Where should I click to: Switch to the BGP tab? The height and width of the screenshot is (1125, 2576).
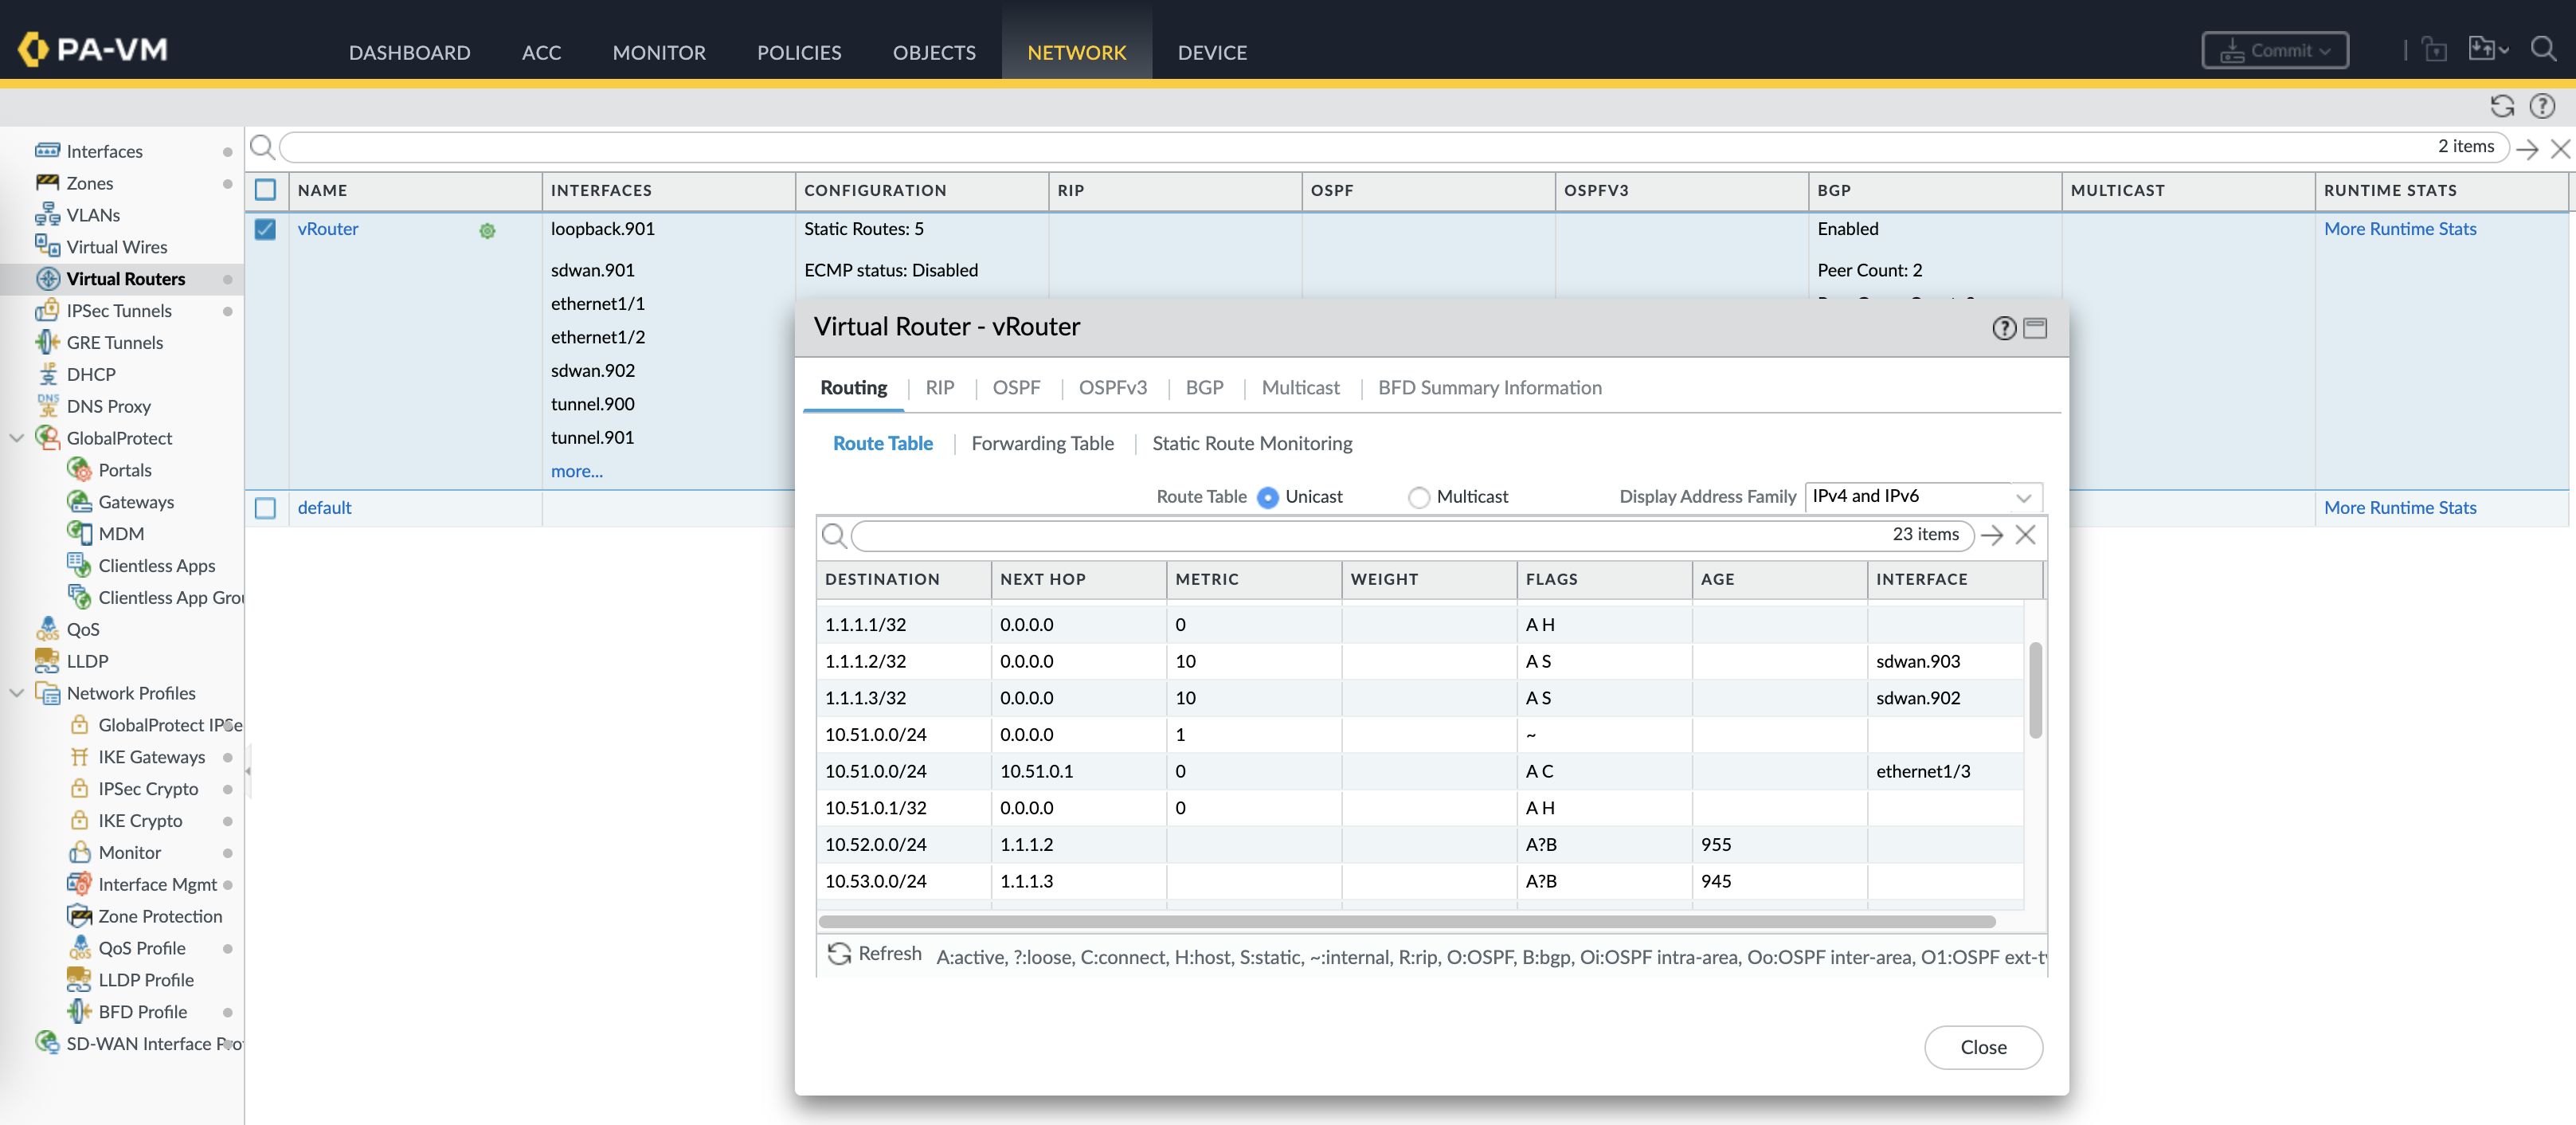(1204, 388)
